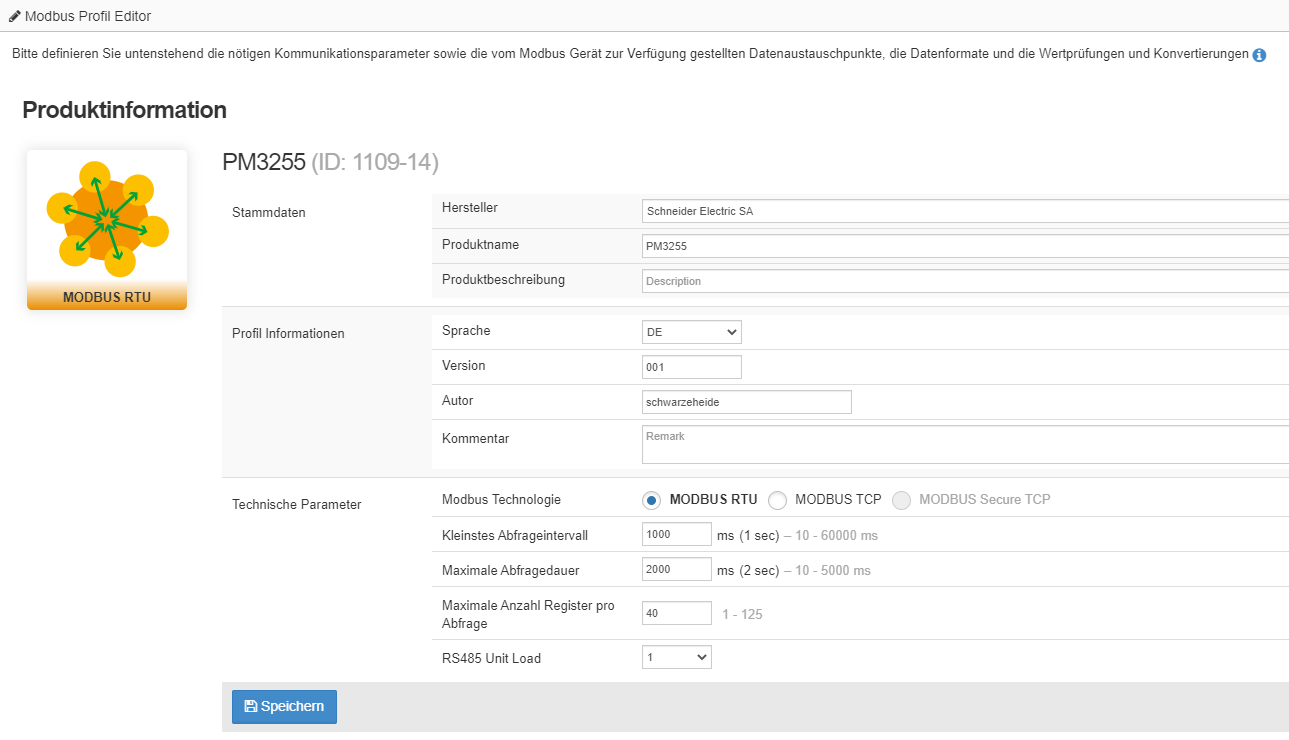
Task: Click the RS485 Unit Load label
Action: coord(491,658)
